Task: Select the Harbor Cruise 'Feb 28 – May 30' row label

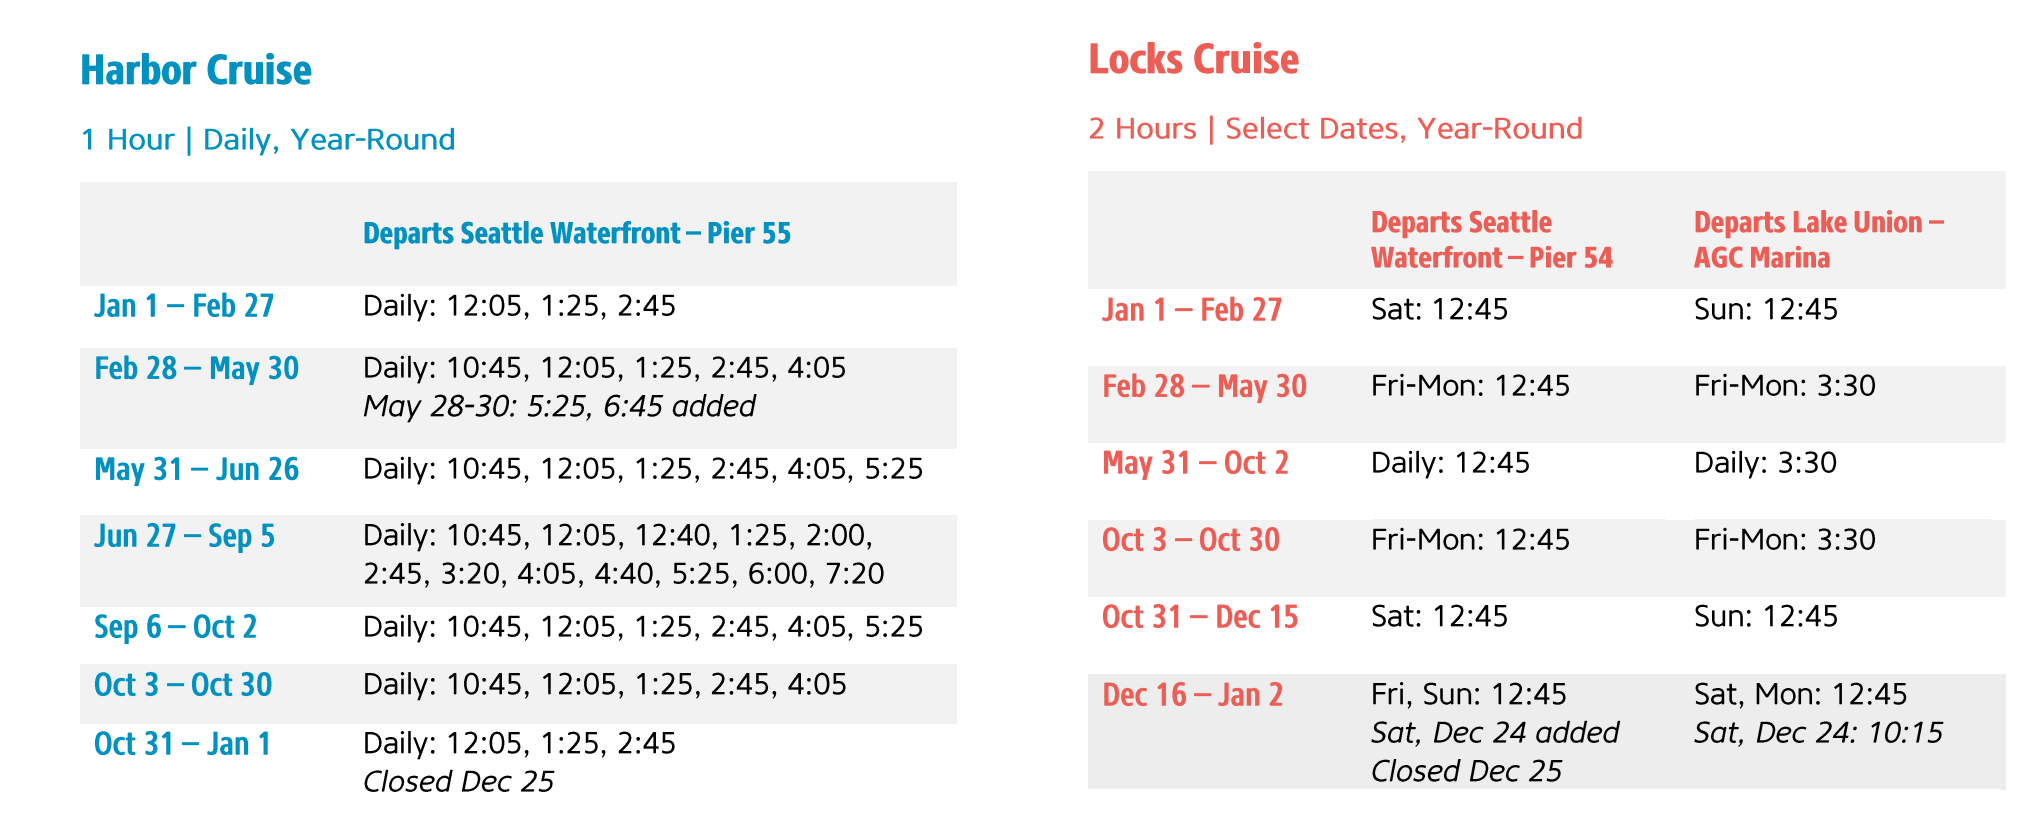Action: [196, 369]
